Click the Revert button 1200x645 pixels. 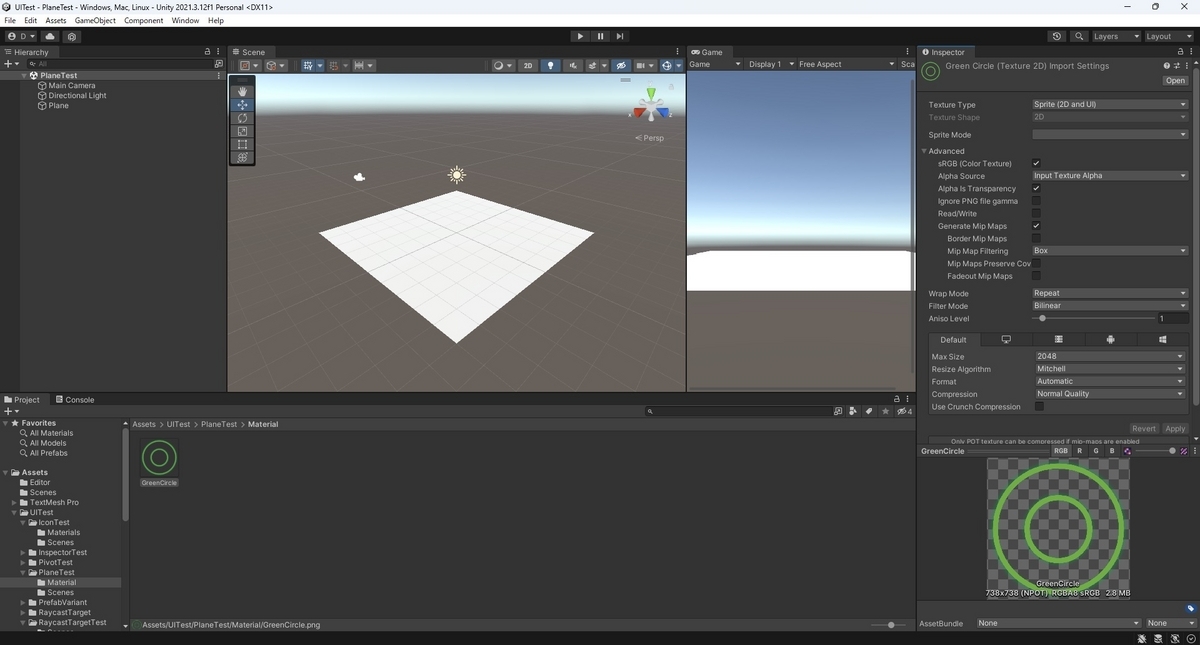[x=1144, y=429]
